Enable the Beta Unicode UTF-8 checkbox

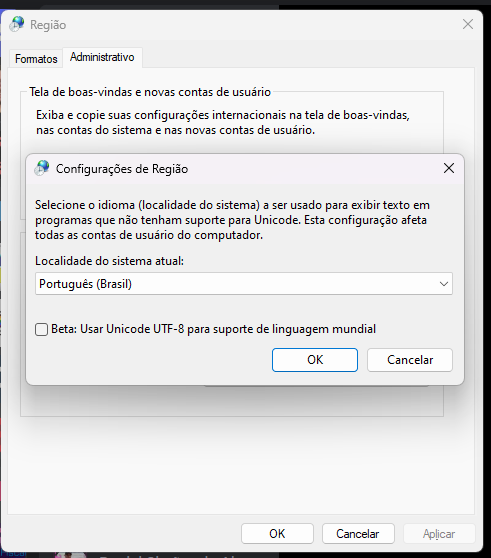[42, 329]
